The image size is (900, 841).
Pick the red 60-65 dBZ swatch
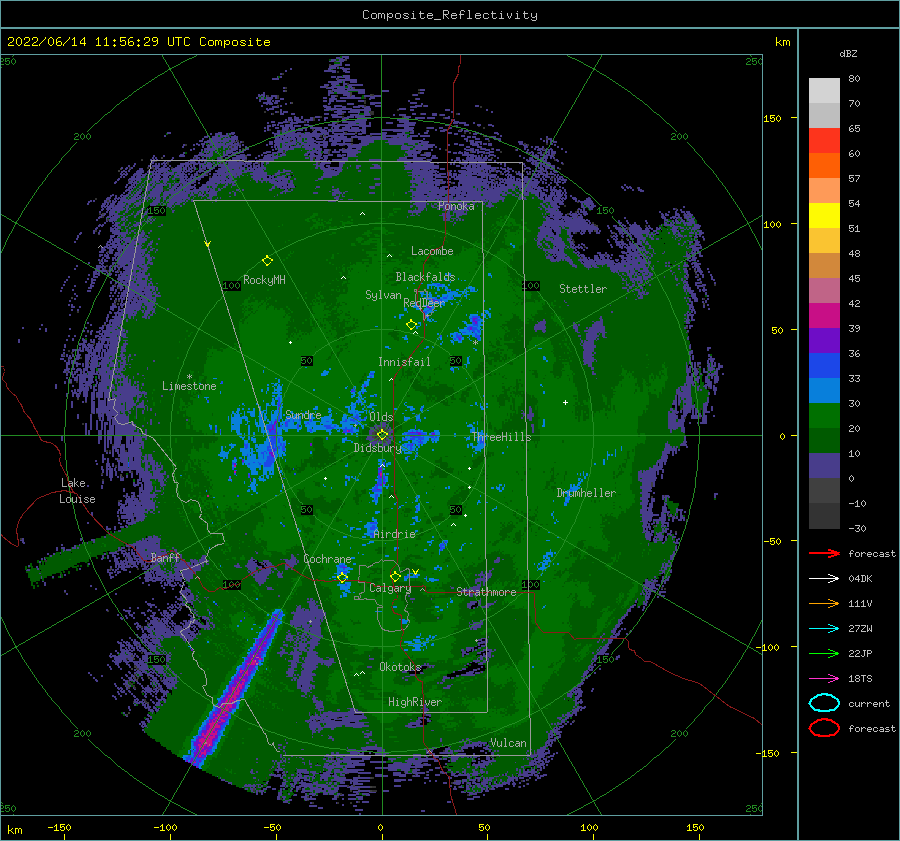click(x=824, y=141)
